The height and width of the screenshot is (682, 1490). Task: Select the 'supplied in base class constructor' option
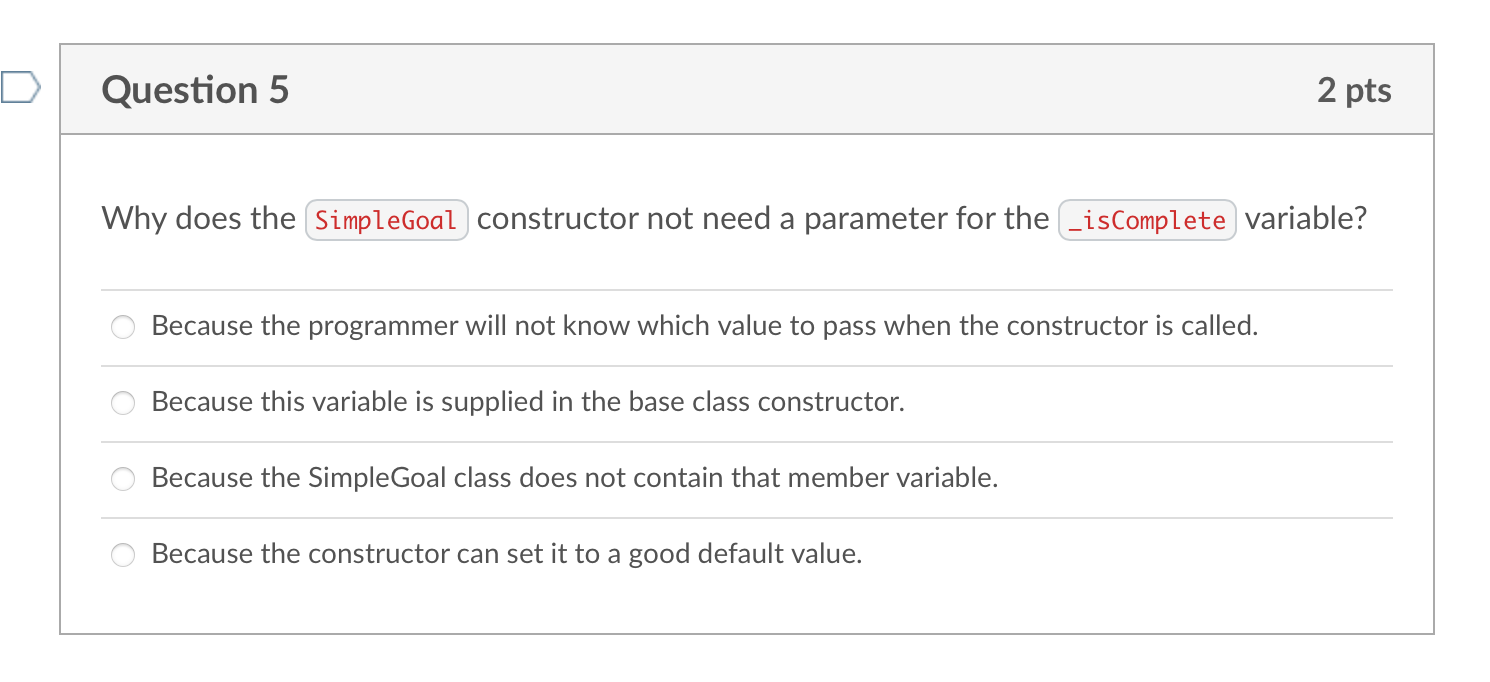click(x=122, y=403)
